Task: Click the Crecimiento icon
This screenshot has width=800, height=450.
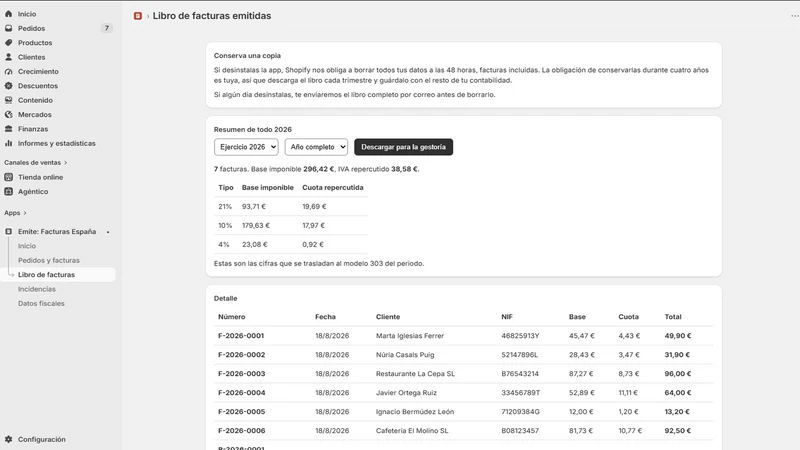Action: [9, 71]
